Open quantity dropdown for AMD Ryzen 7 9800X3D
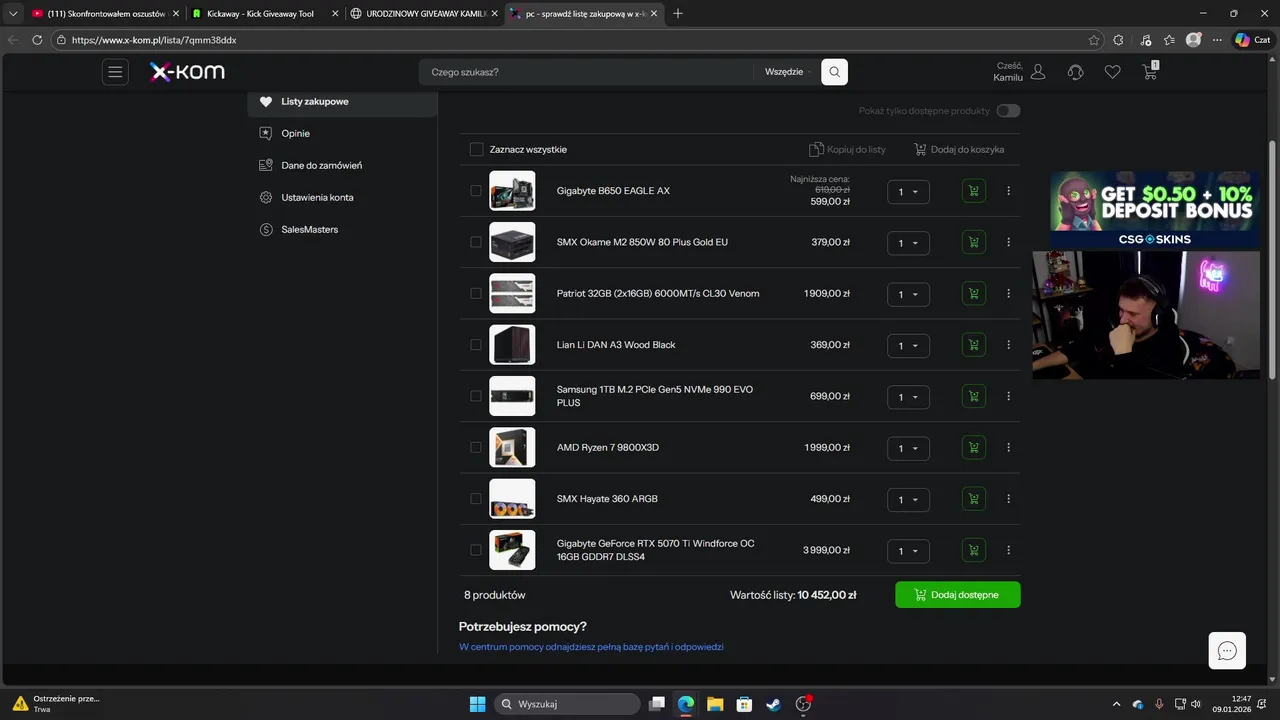 click(908, 449)
